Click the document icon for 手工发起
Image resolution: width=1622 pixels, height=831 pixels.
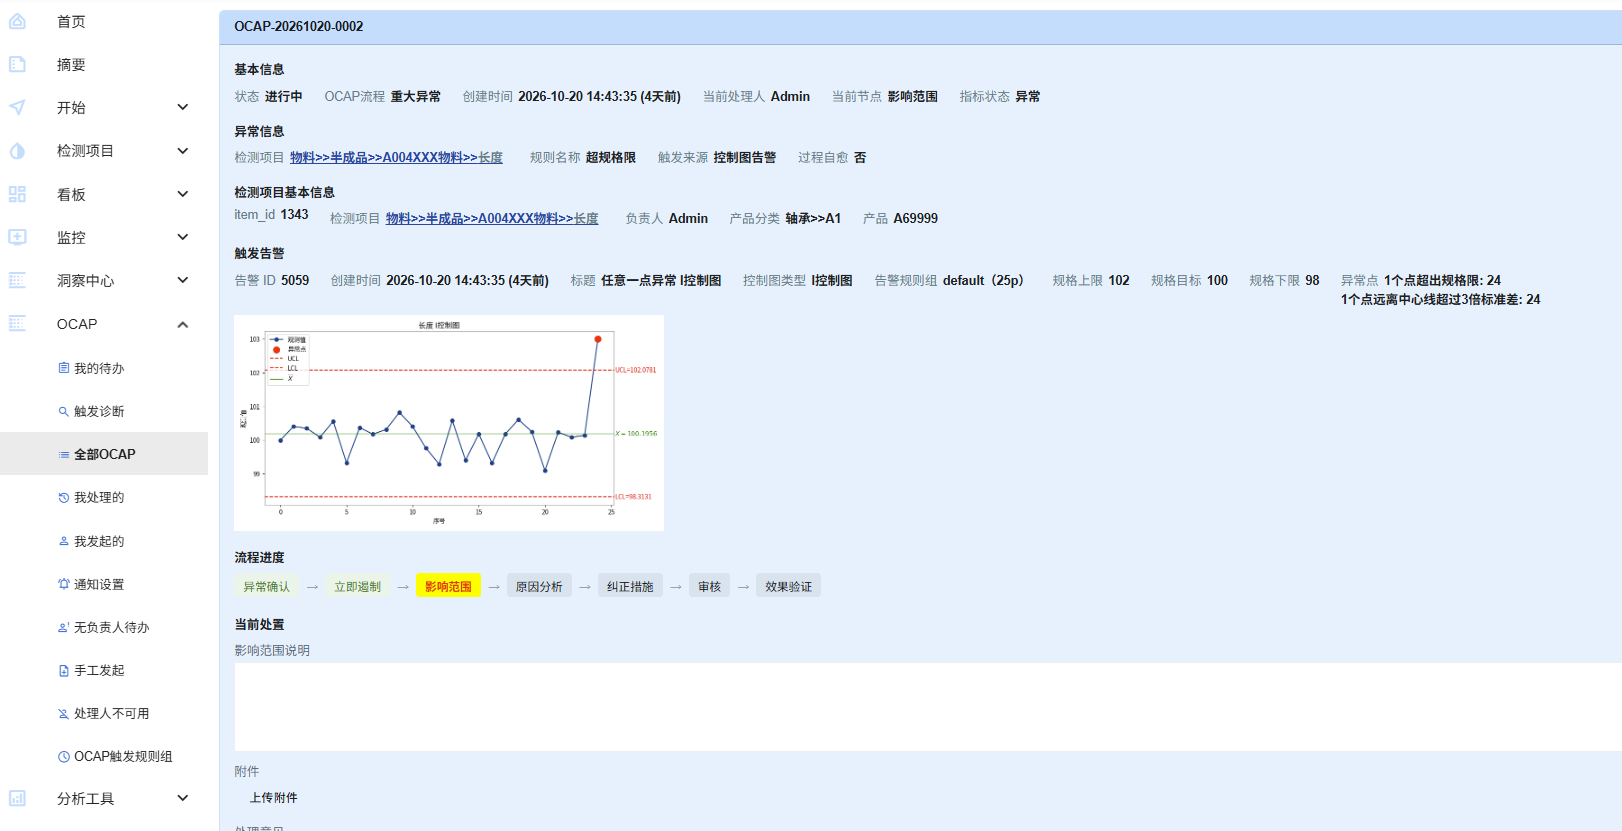tap(64, 671)
